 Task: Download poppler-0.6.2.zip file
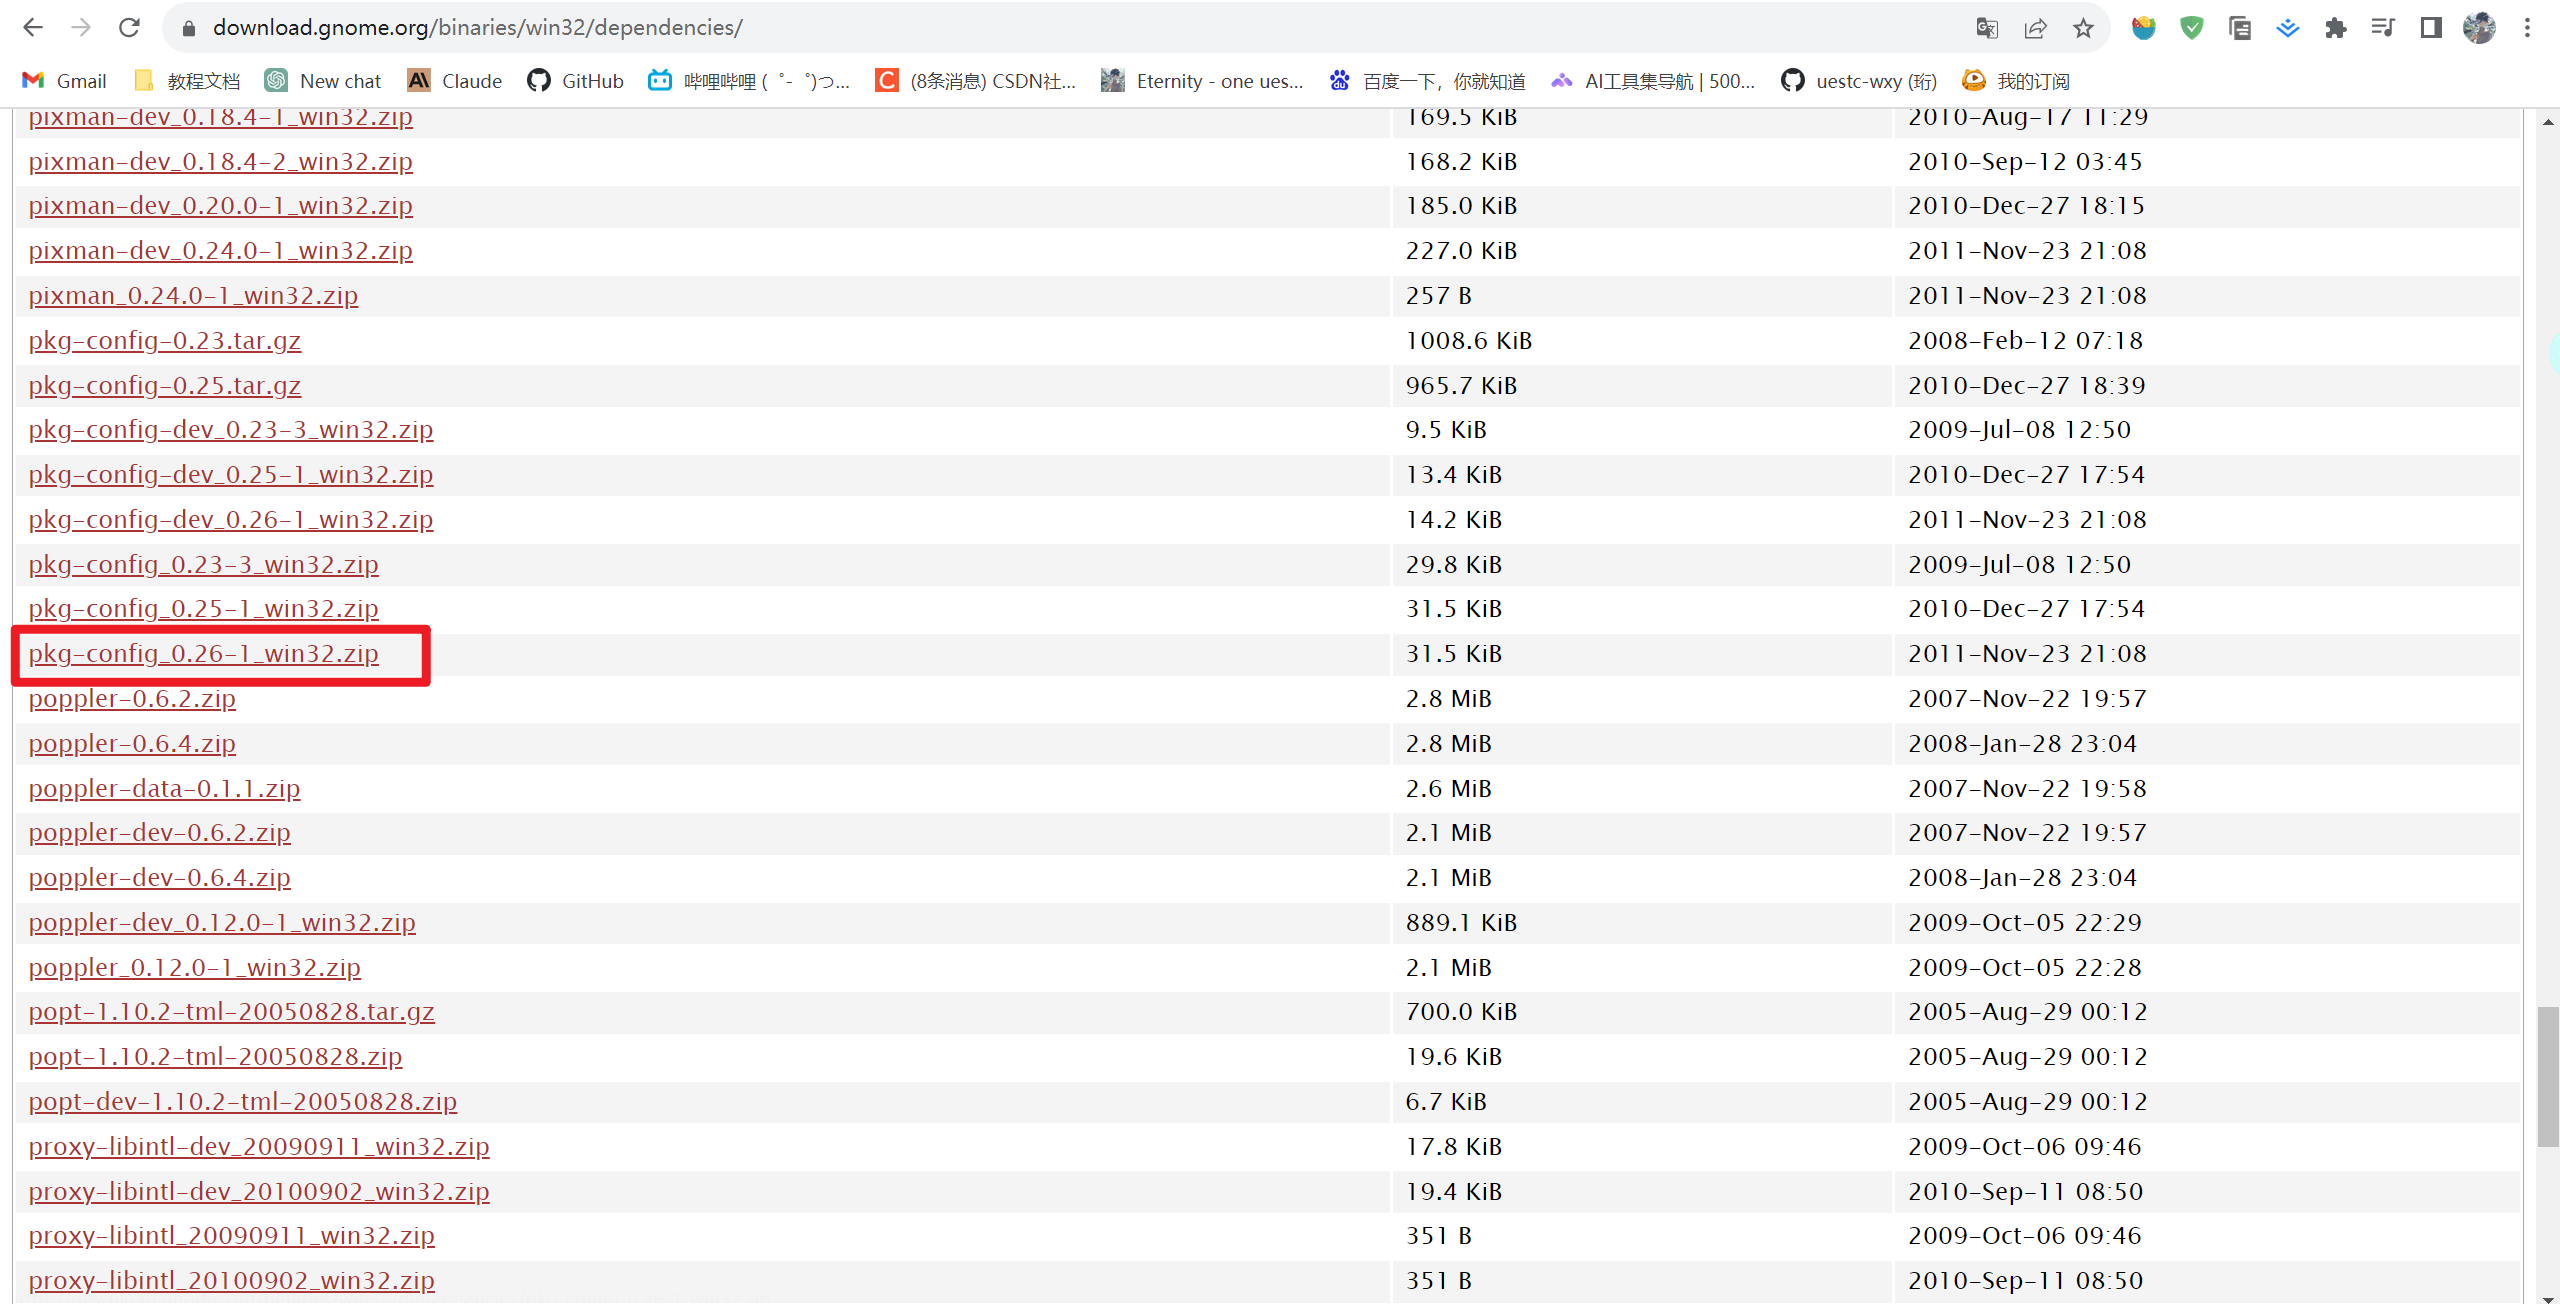pos(132,699)
